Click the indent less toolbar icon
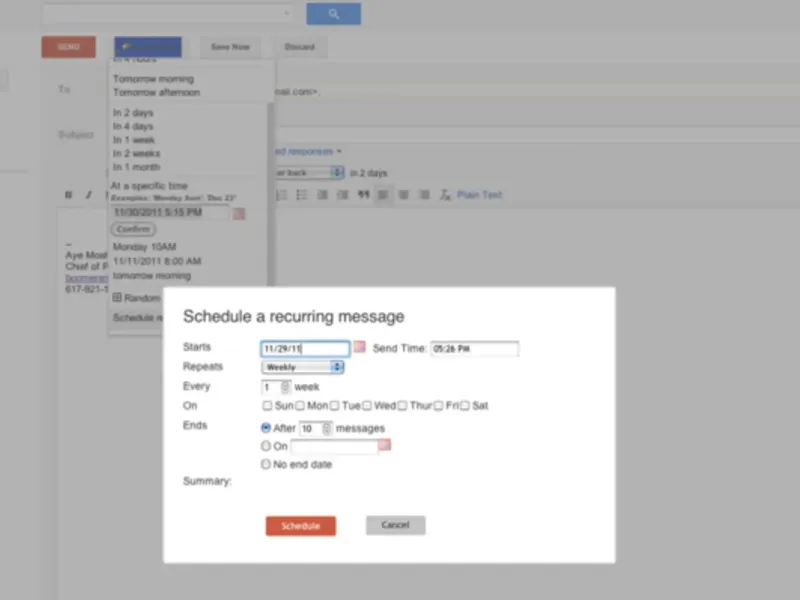 click(x=322, y=195)
